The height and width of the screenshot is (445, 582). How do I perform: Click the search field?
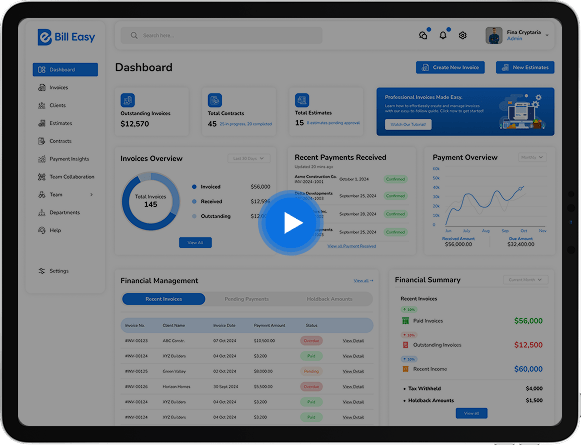[x=222, y=35]
